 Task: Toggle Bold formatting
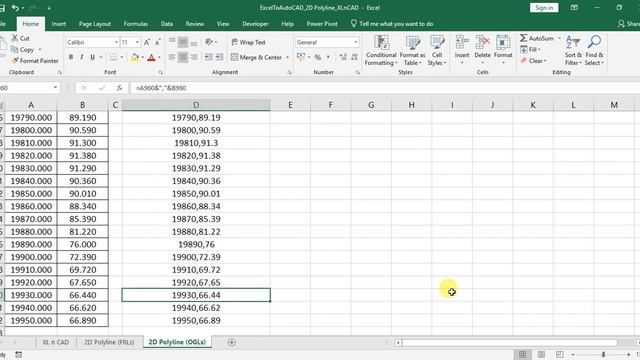coord(71,57)
